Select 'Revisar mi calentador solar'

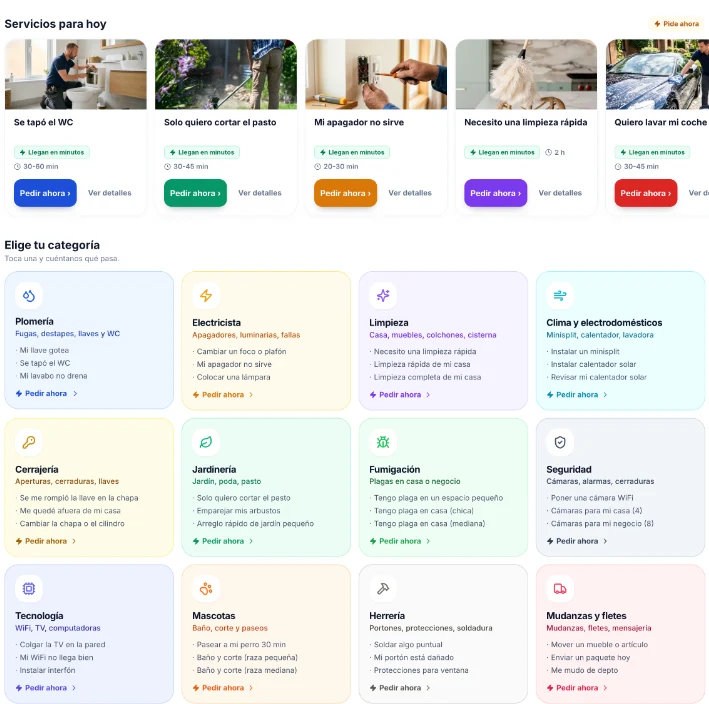(x=598, y=377)
